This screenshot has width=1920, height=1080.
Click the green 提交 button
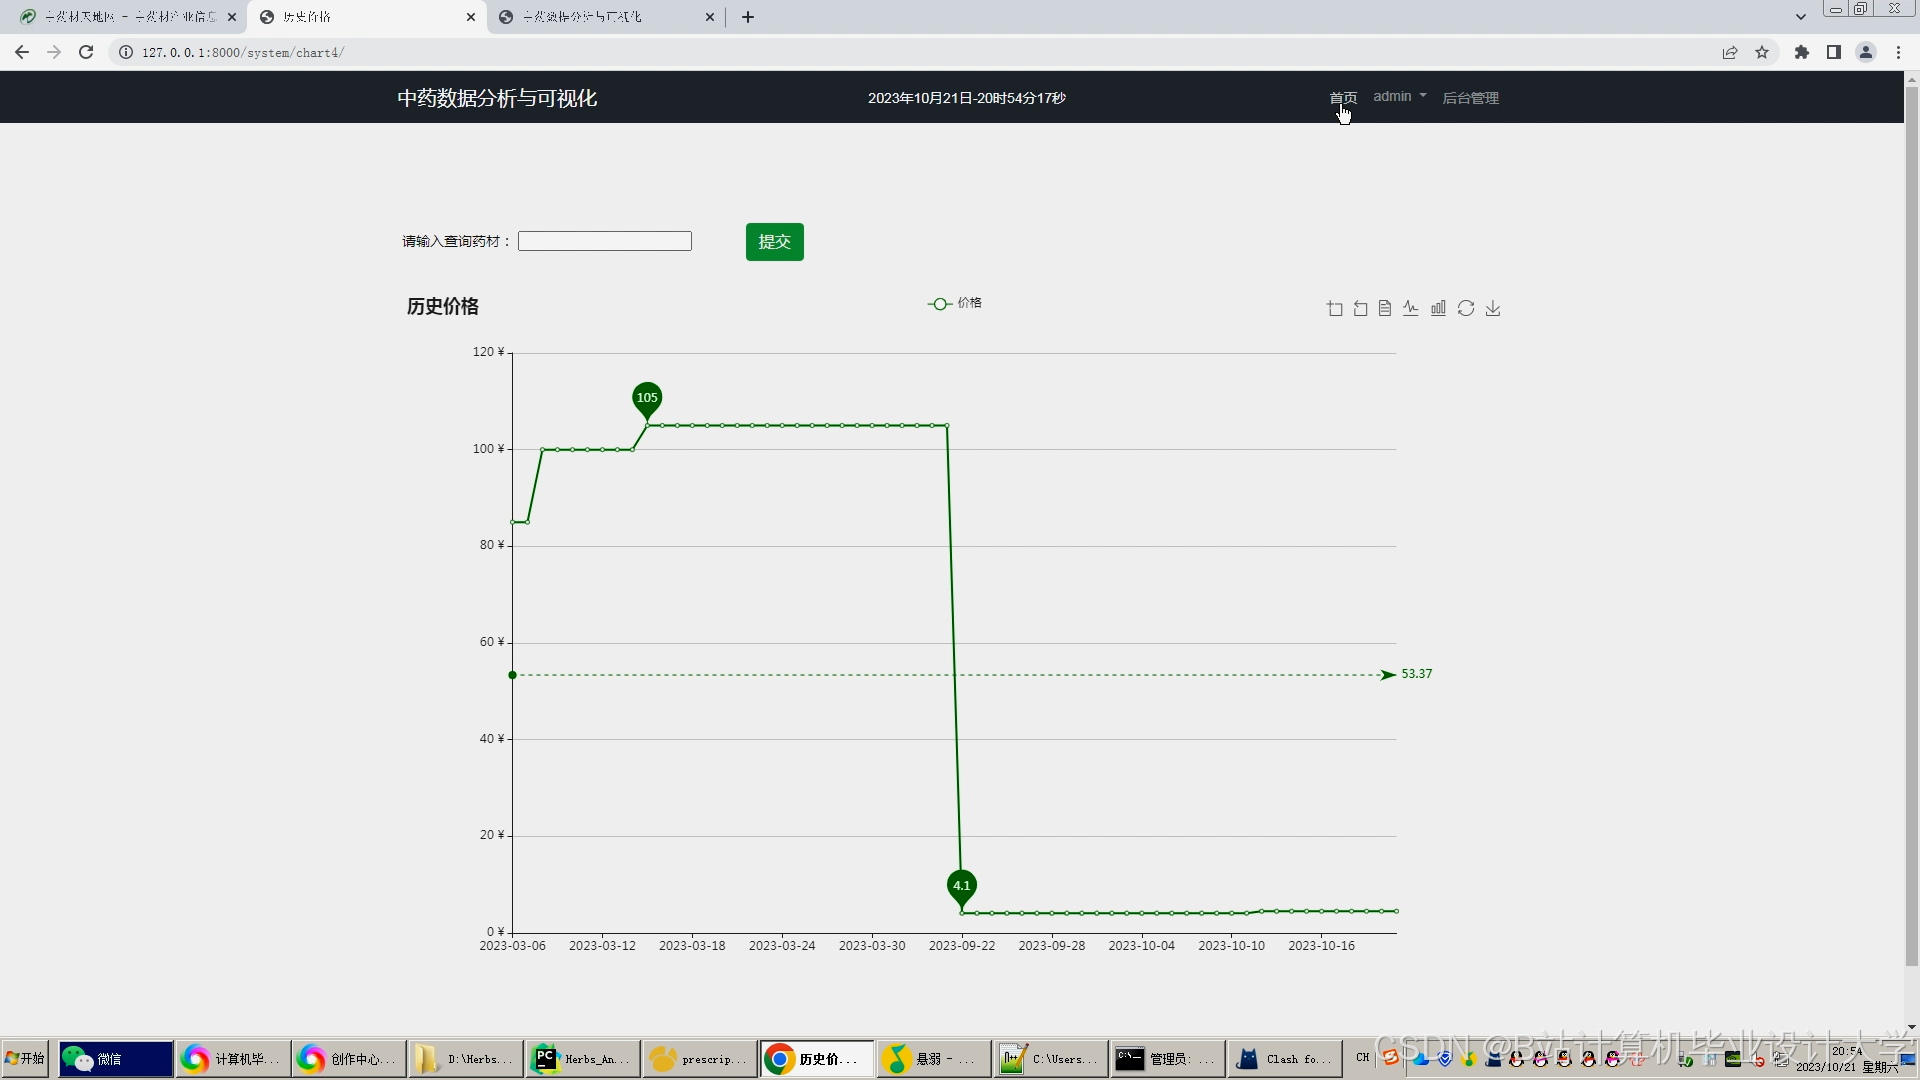[x=774, y=242]
